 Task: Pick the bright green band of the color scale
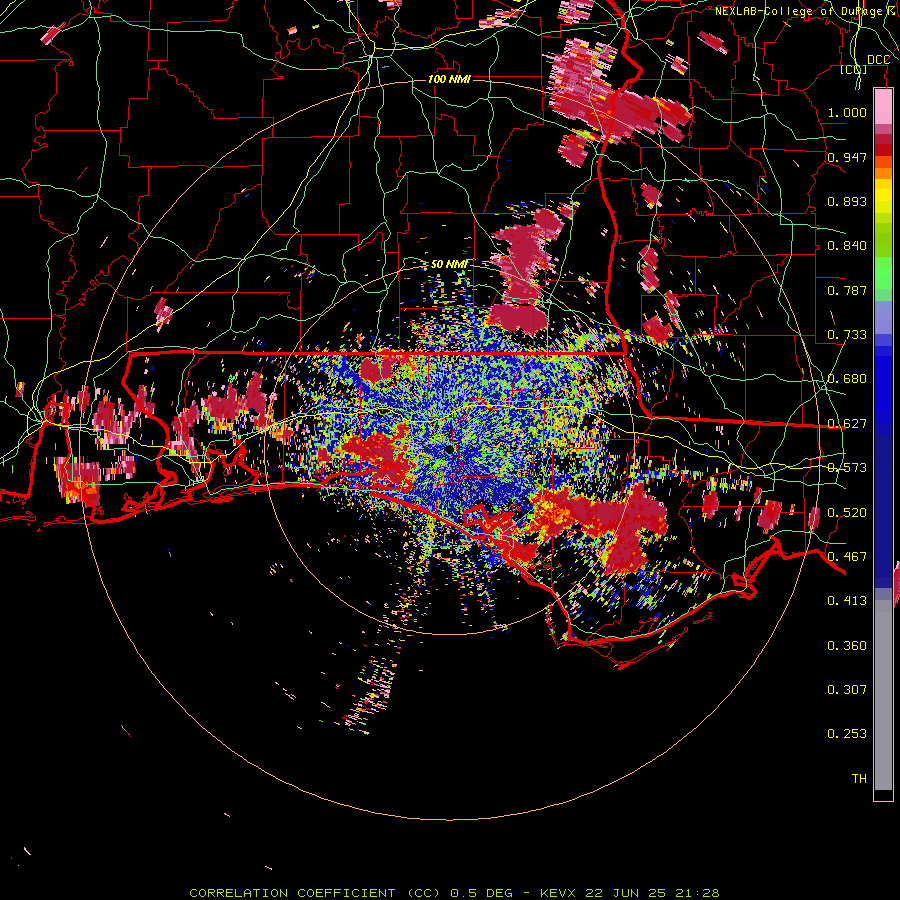tap(883, 273)
